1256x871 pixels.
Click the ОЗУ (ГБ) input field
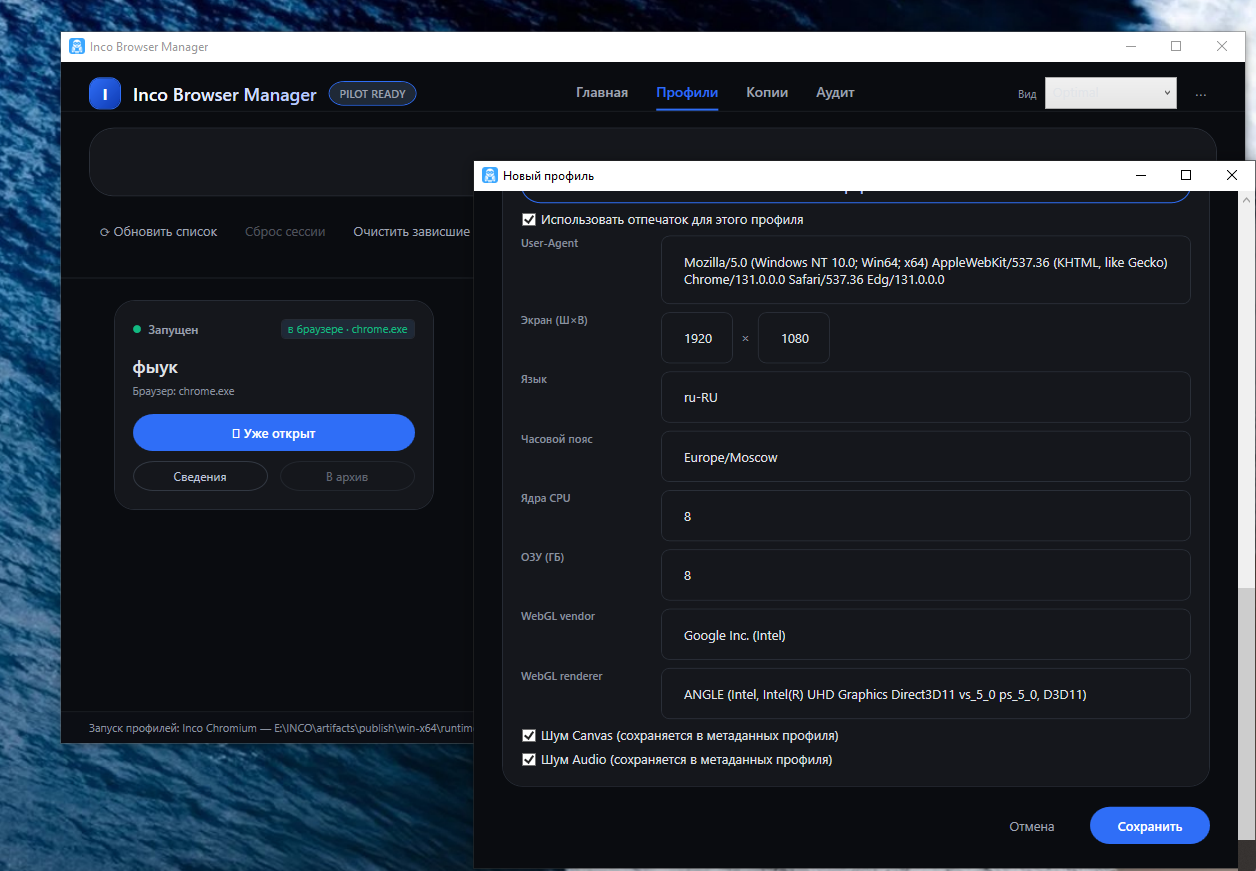(926, 575)
